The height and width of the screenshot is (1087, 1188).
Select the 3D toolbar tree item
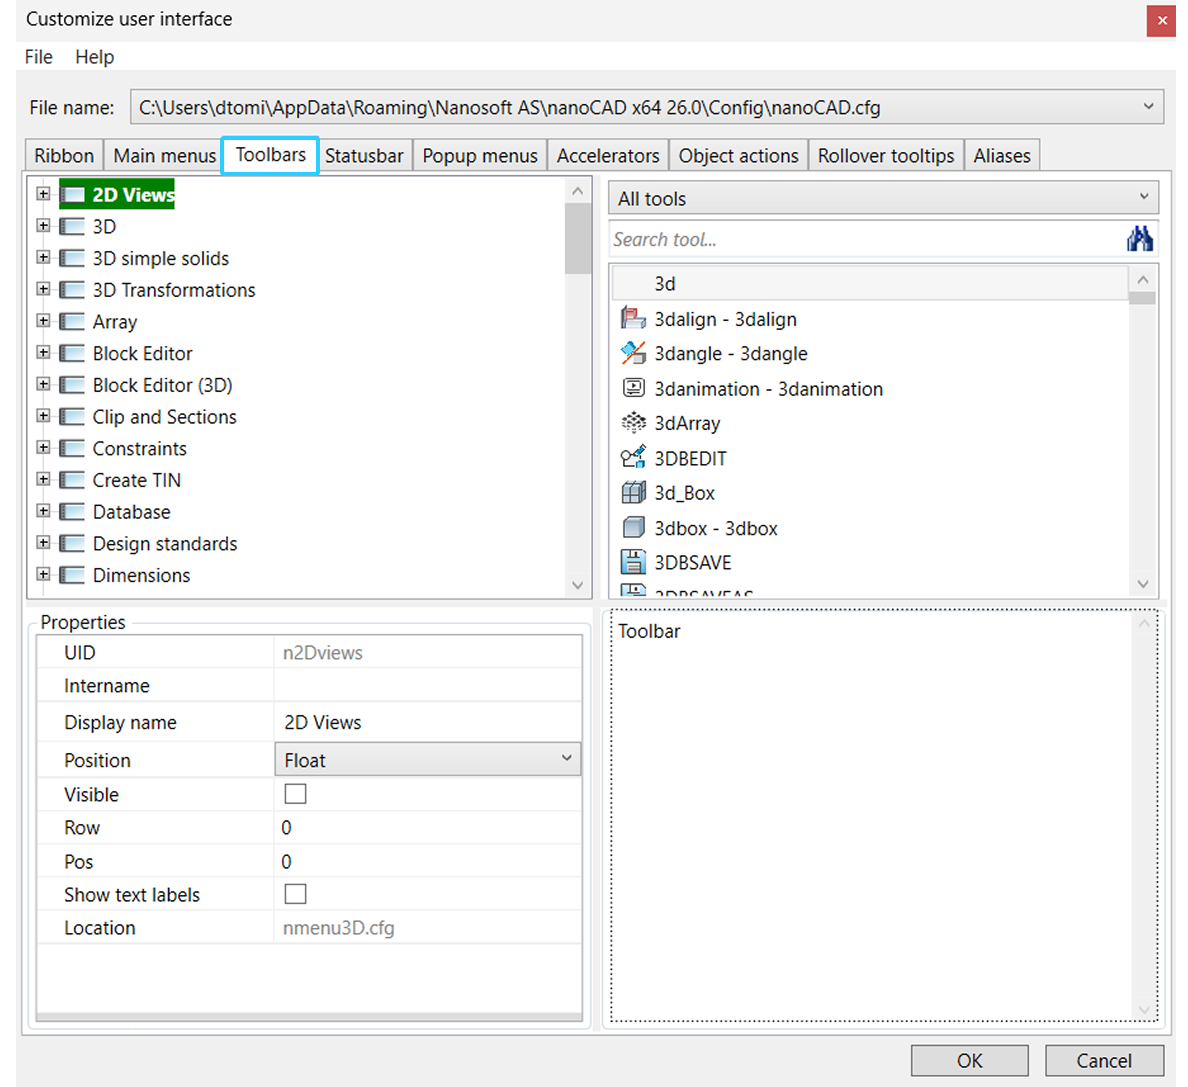[105, 226]
